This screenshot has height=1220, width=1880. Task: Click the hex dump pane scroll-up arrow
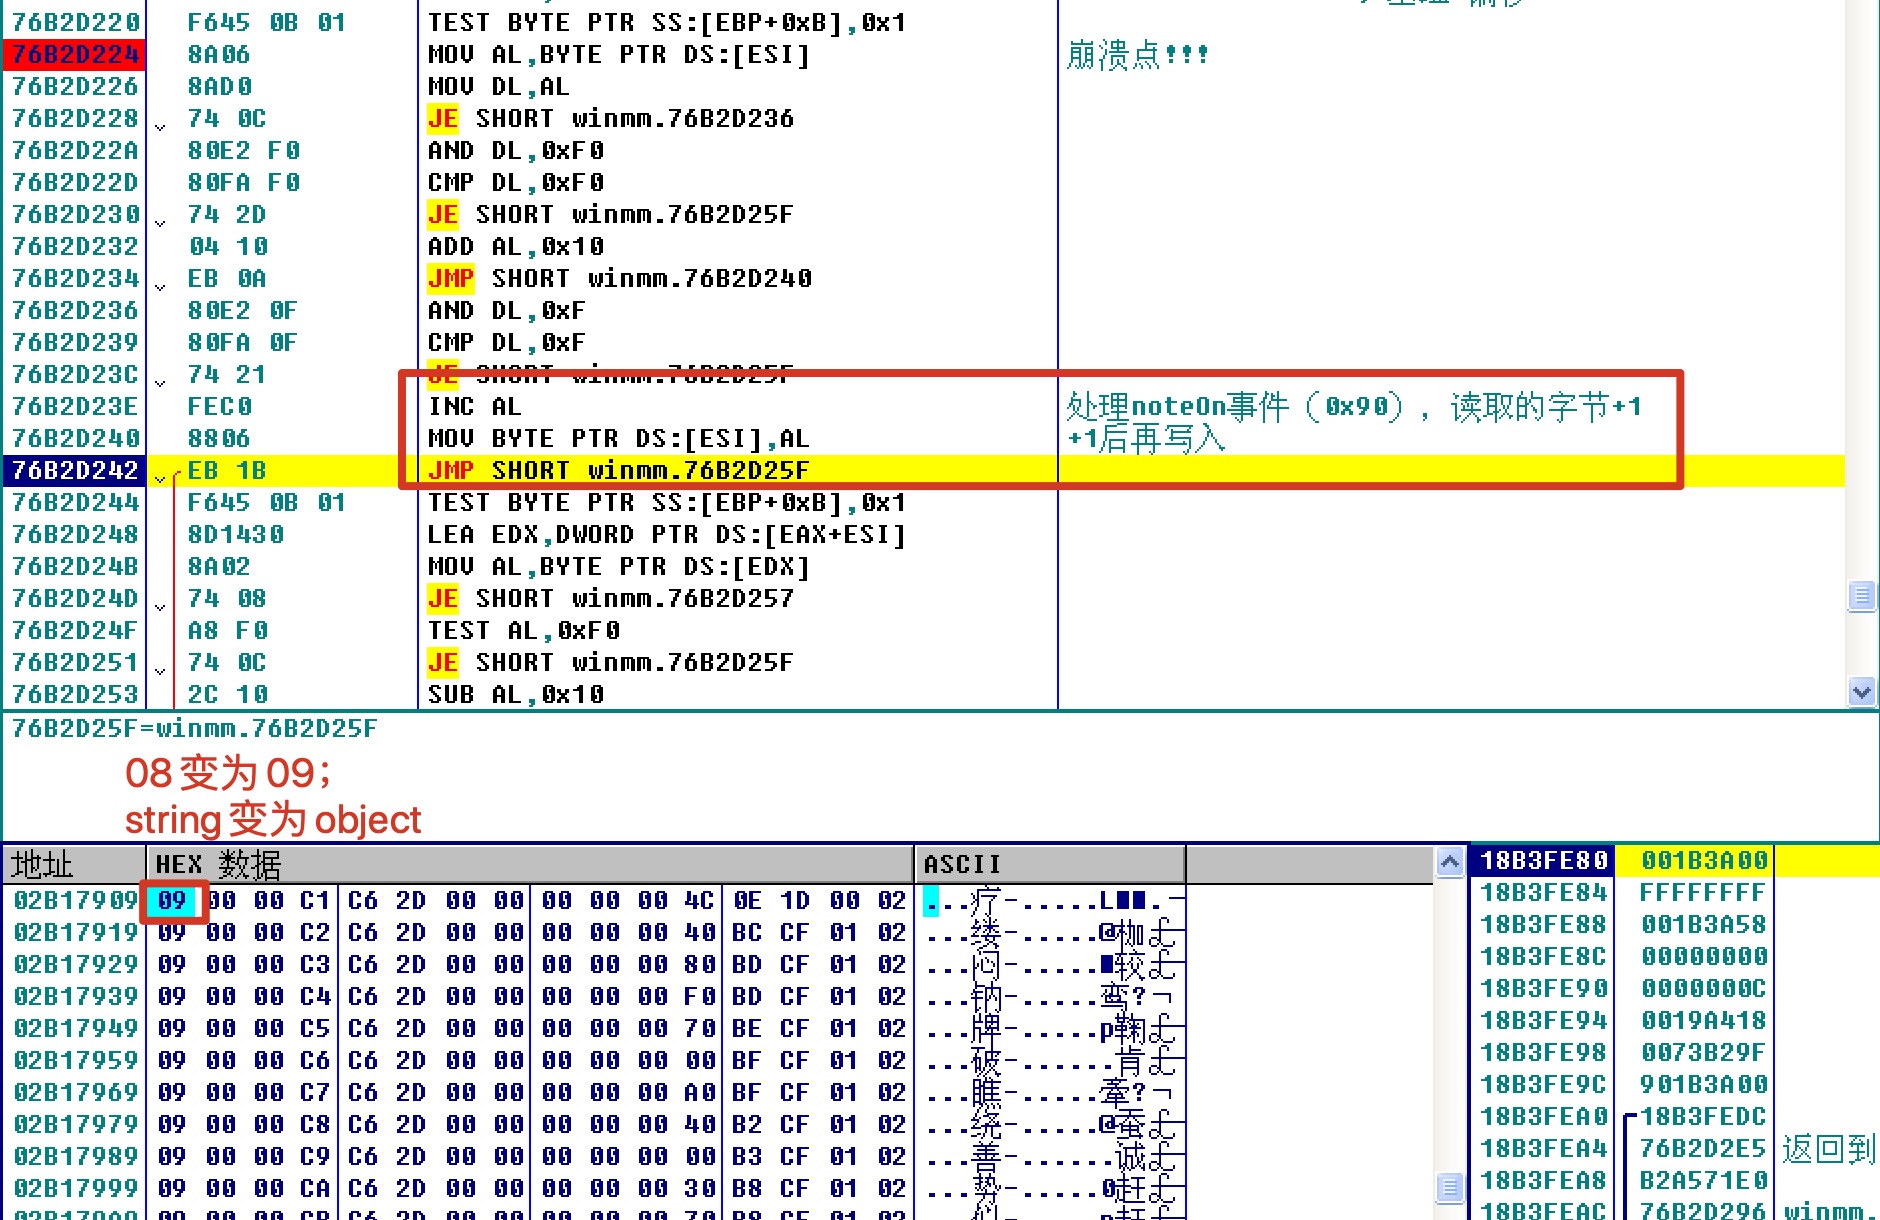pos(1450,862)
